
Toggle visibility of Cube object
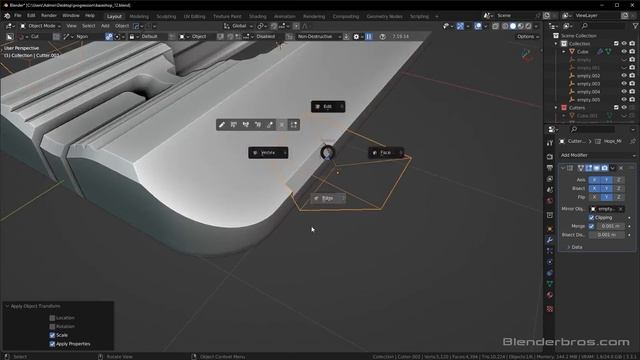(624, 51)
